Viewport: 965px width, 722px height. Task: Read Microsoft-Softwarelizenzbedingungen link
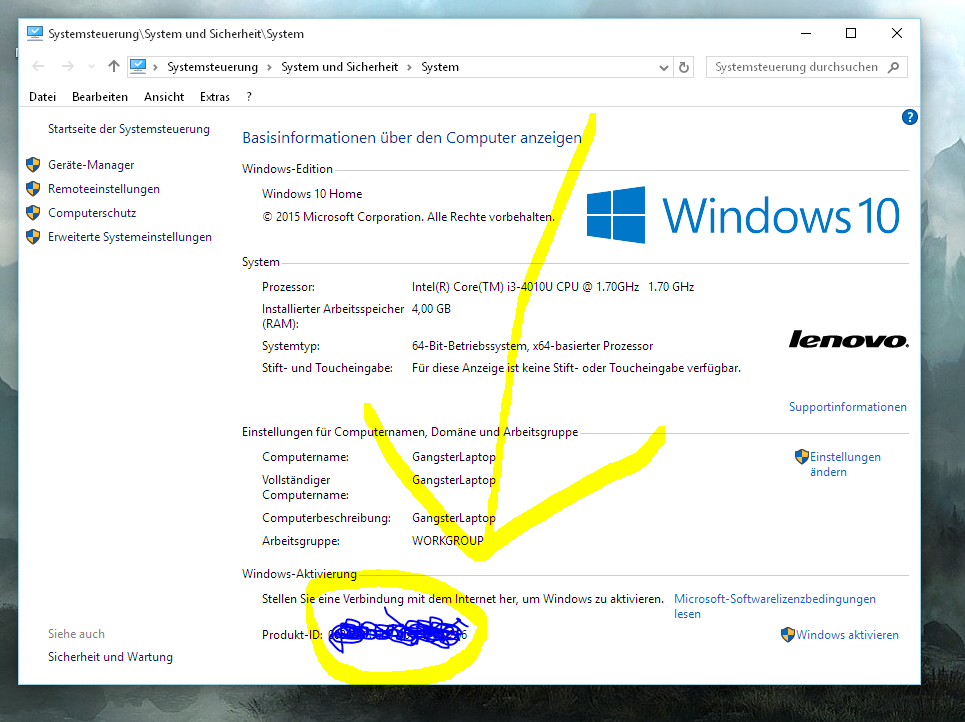(774, 606)
